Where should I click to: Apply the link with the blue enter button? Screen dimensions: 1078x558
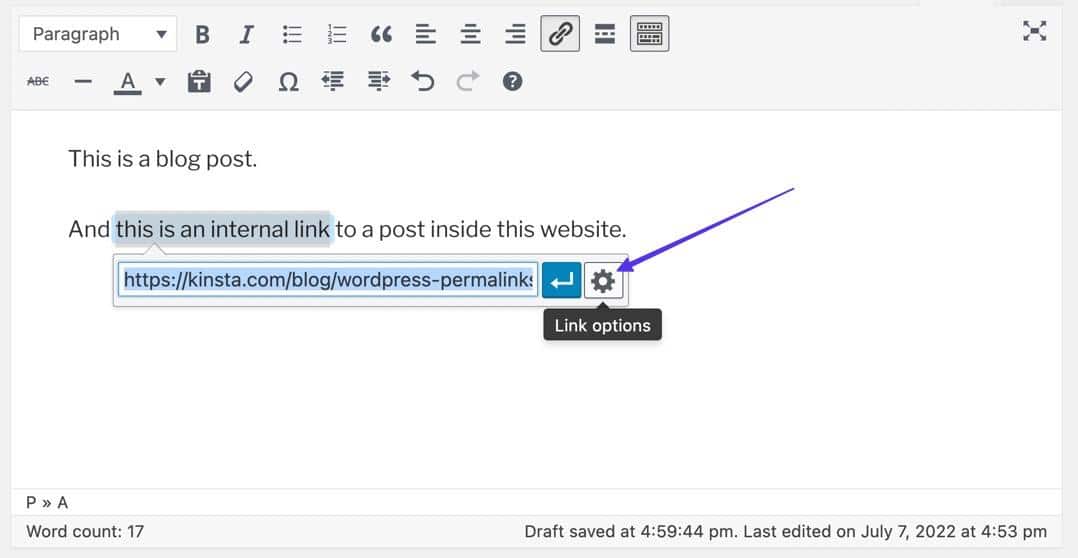[x=562, y=282]
